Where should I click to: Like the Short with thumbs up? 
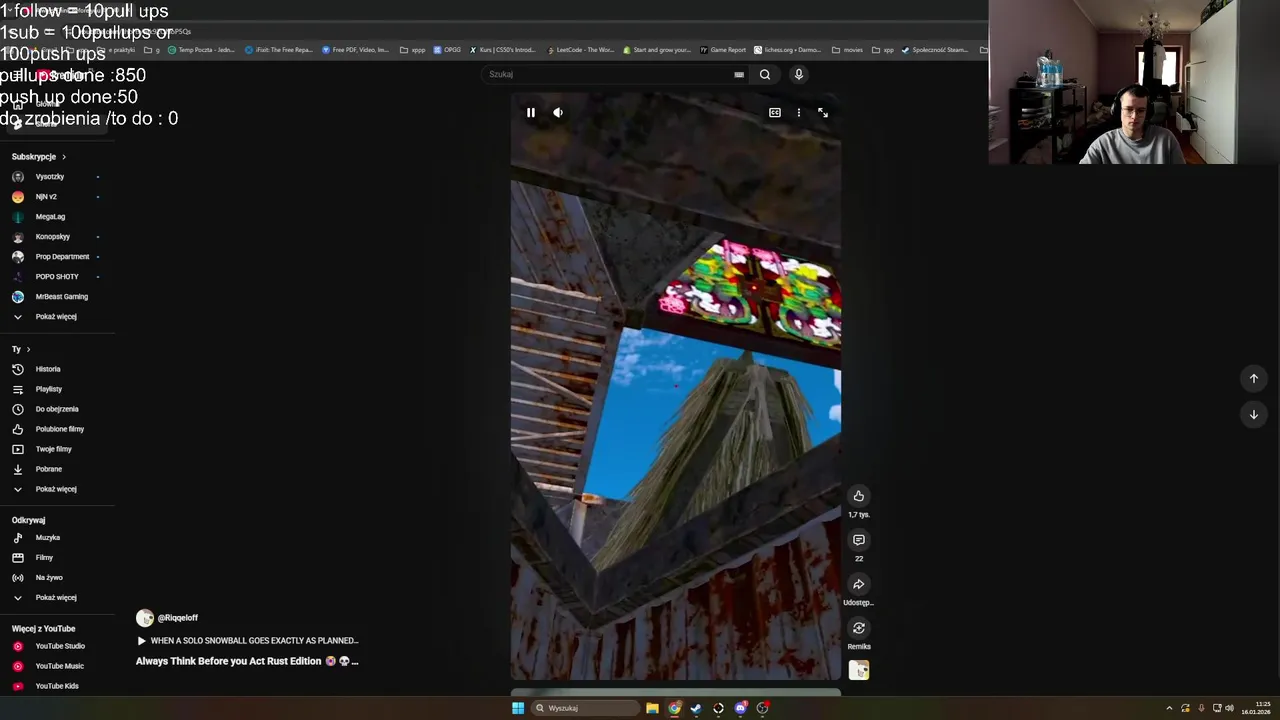[x=859, y=496]
